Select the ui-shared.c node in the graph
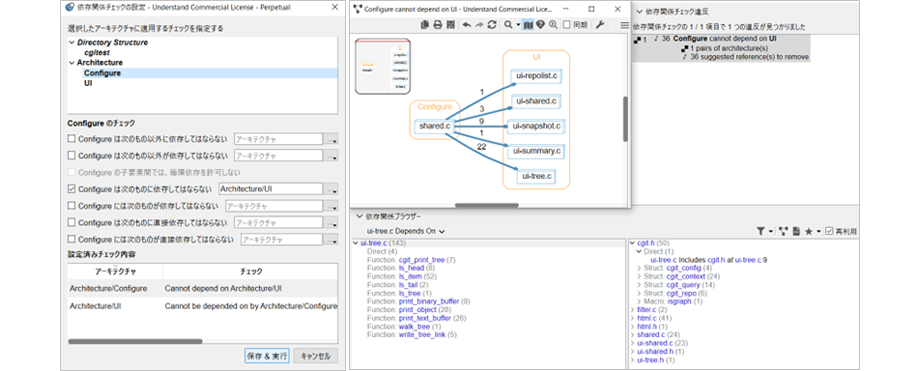This screenshot has width=920, height=371. tap(536, 101)
